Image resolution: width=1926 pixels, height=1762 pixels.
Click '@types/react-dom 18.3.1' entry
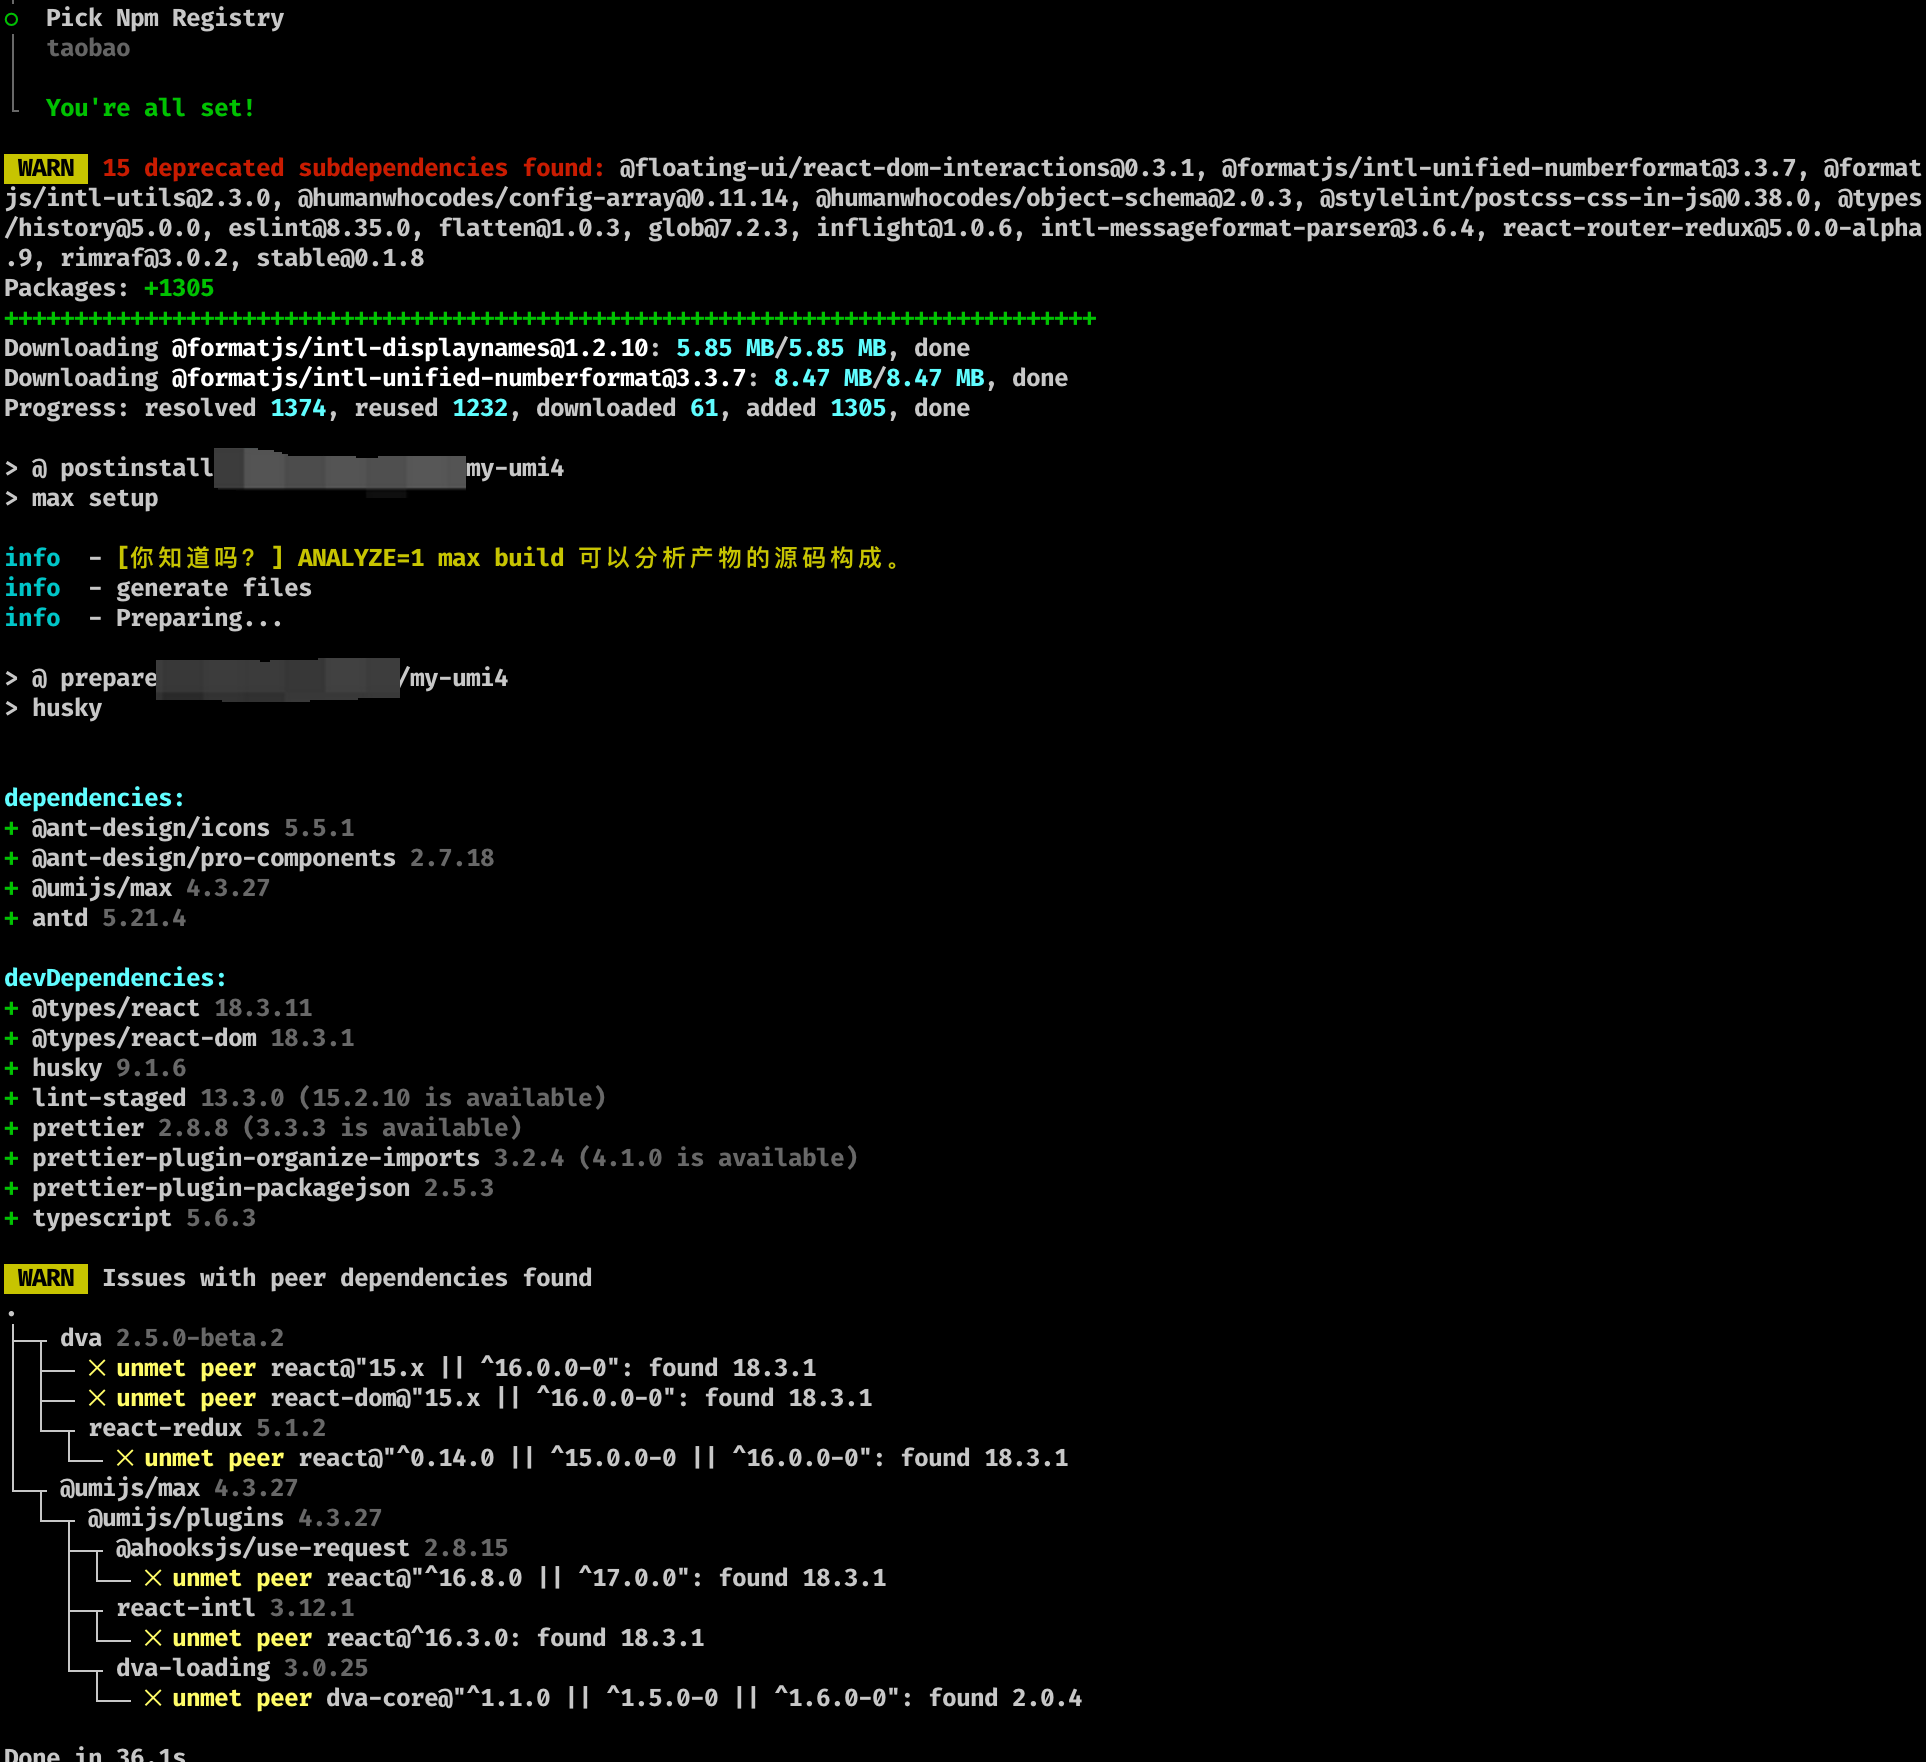pyautogui.click(x=179, y=1038)
